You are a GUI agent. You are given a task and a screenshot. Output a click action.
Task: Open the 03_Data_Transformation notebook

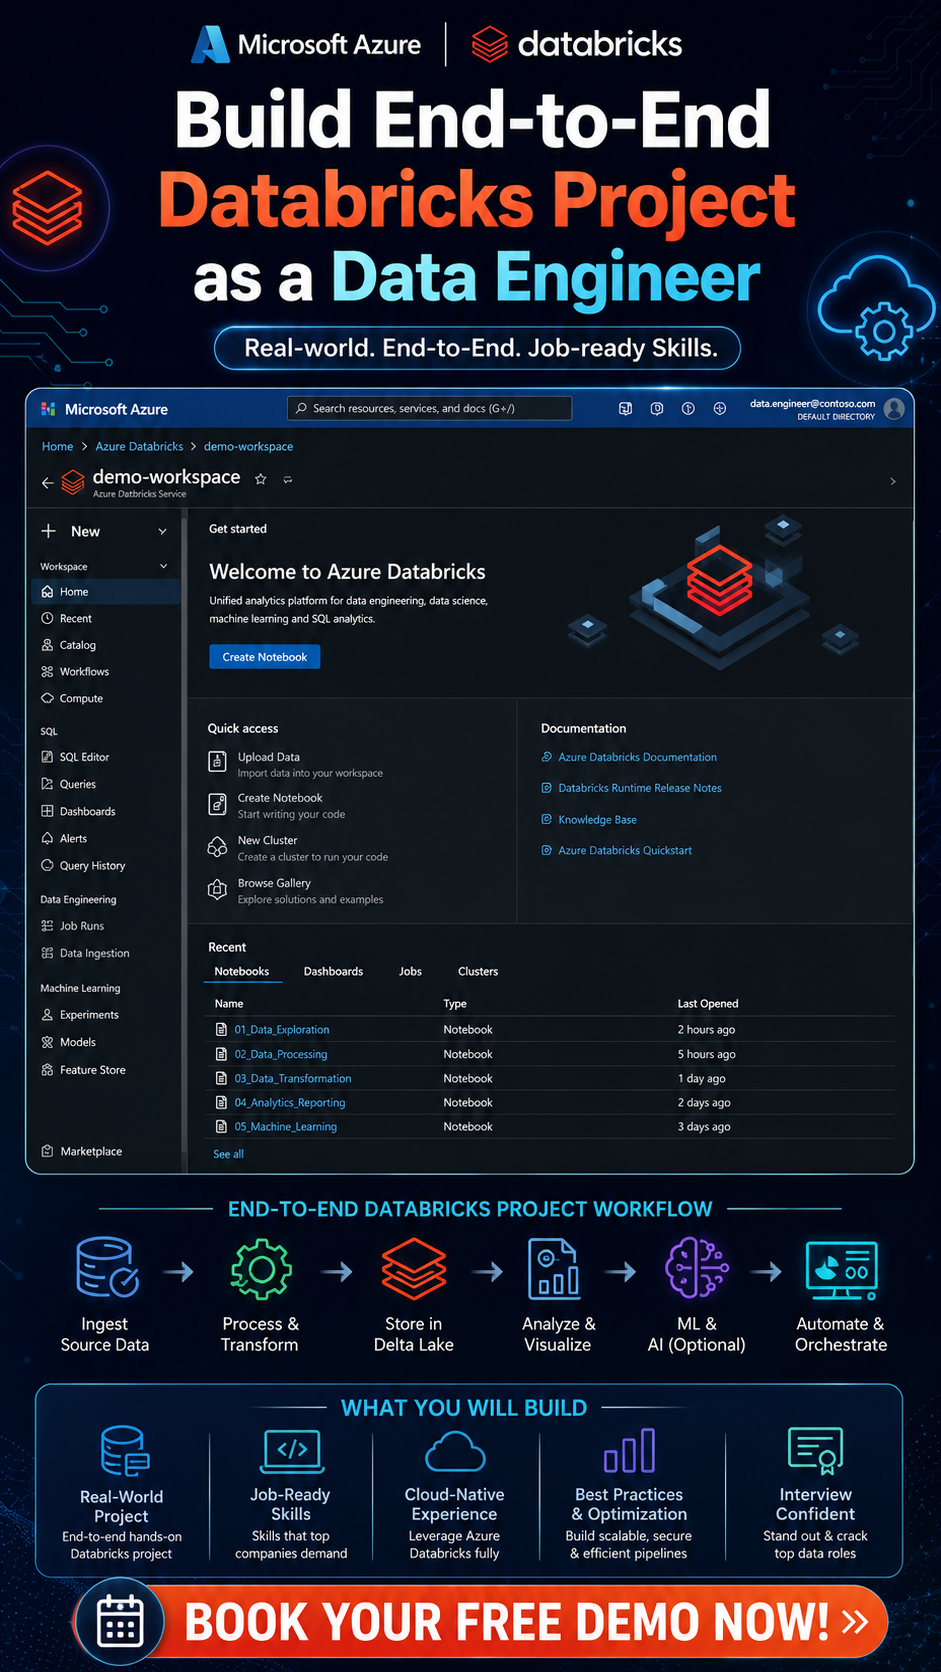point(293,1078)
